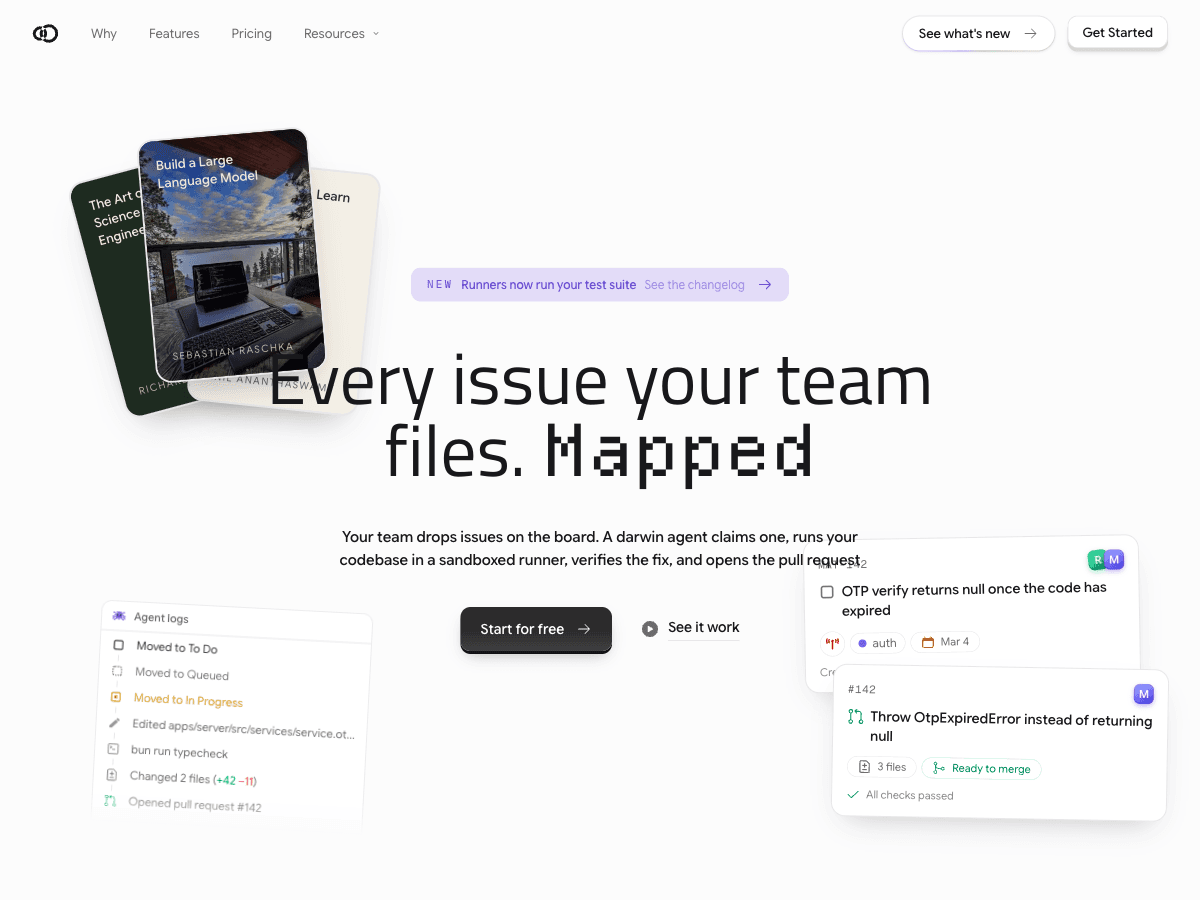Viewport: 1200px width, 900px height.
Task: Click the Throw OtpExpiredError pull request title
Action: pyautogui.click(x=1011, y=727)
